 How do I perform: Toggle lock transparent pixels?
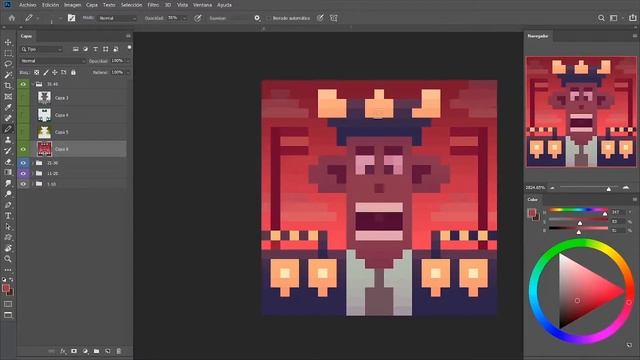point(37,72)
